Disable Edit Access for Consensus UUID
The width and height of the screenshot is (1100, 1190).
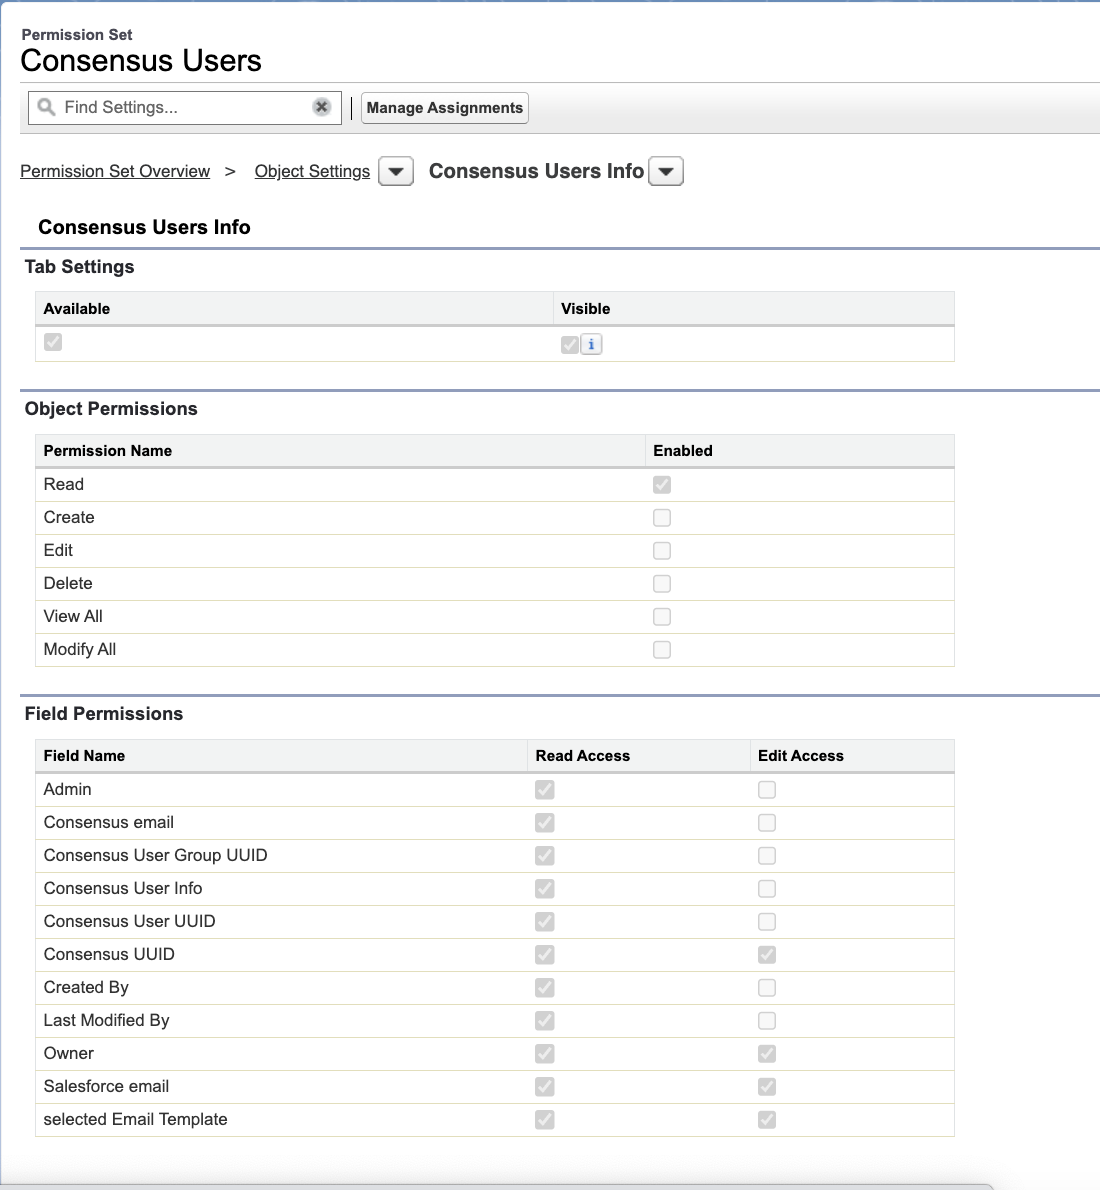click(x=767, y=955)
